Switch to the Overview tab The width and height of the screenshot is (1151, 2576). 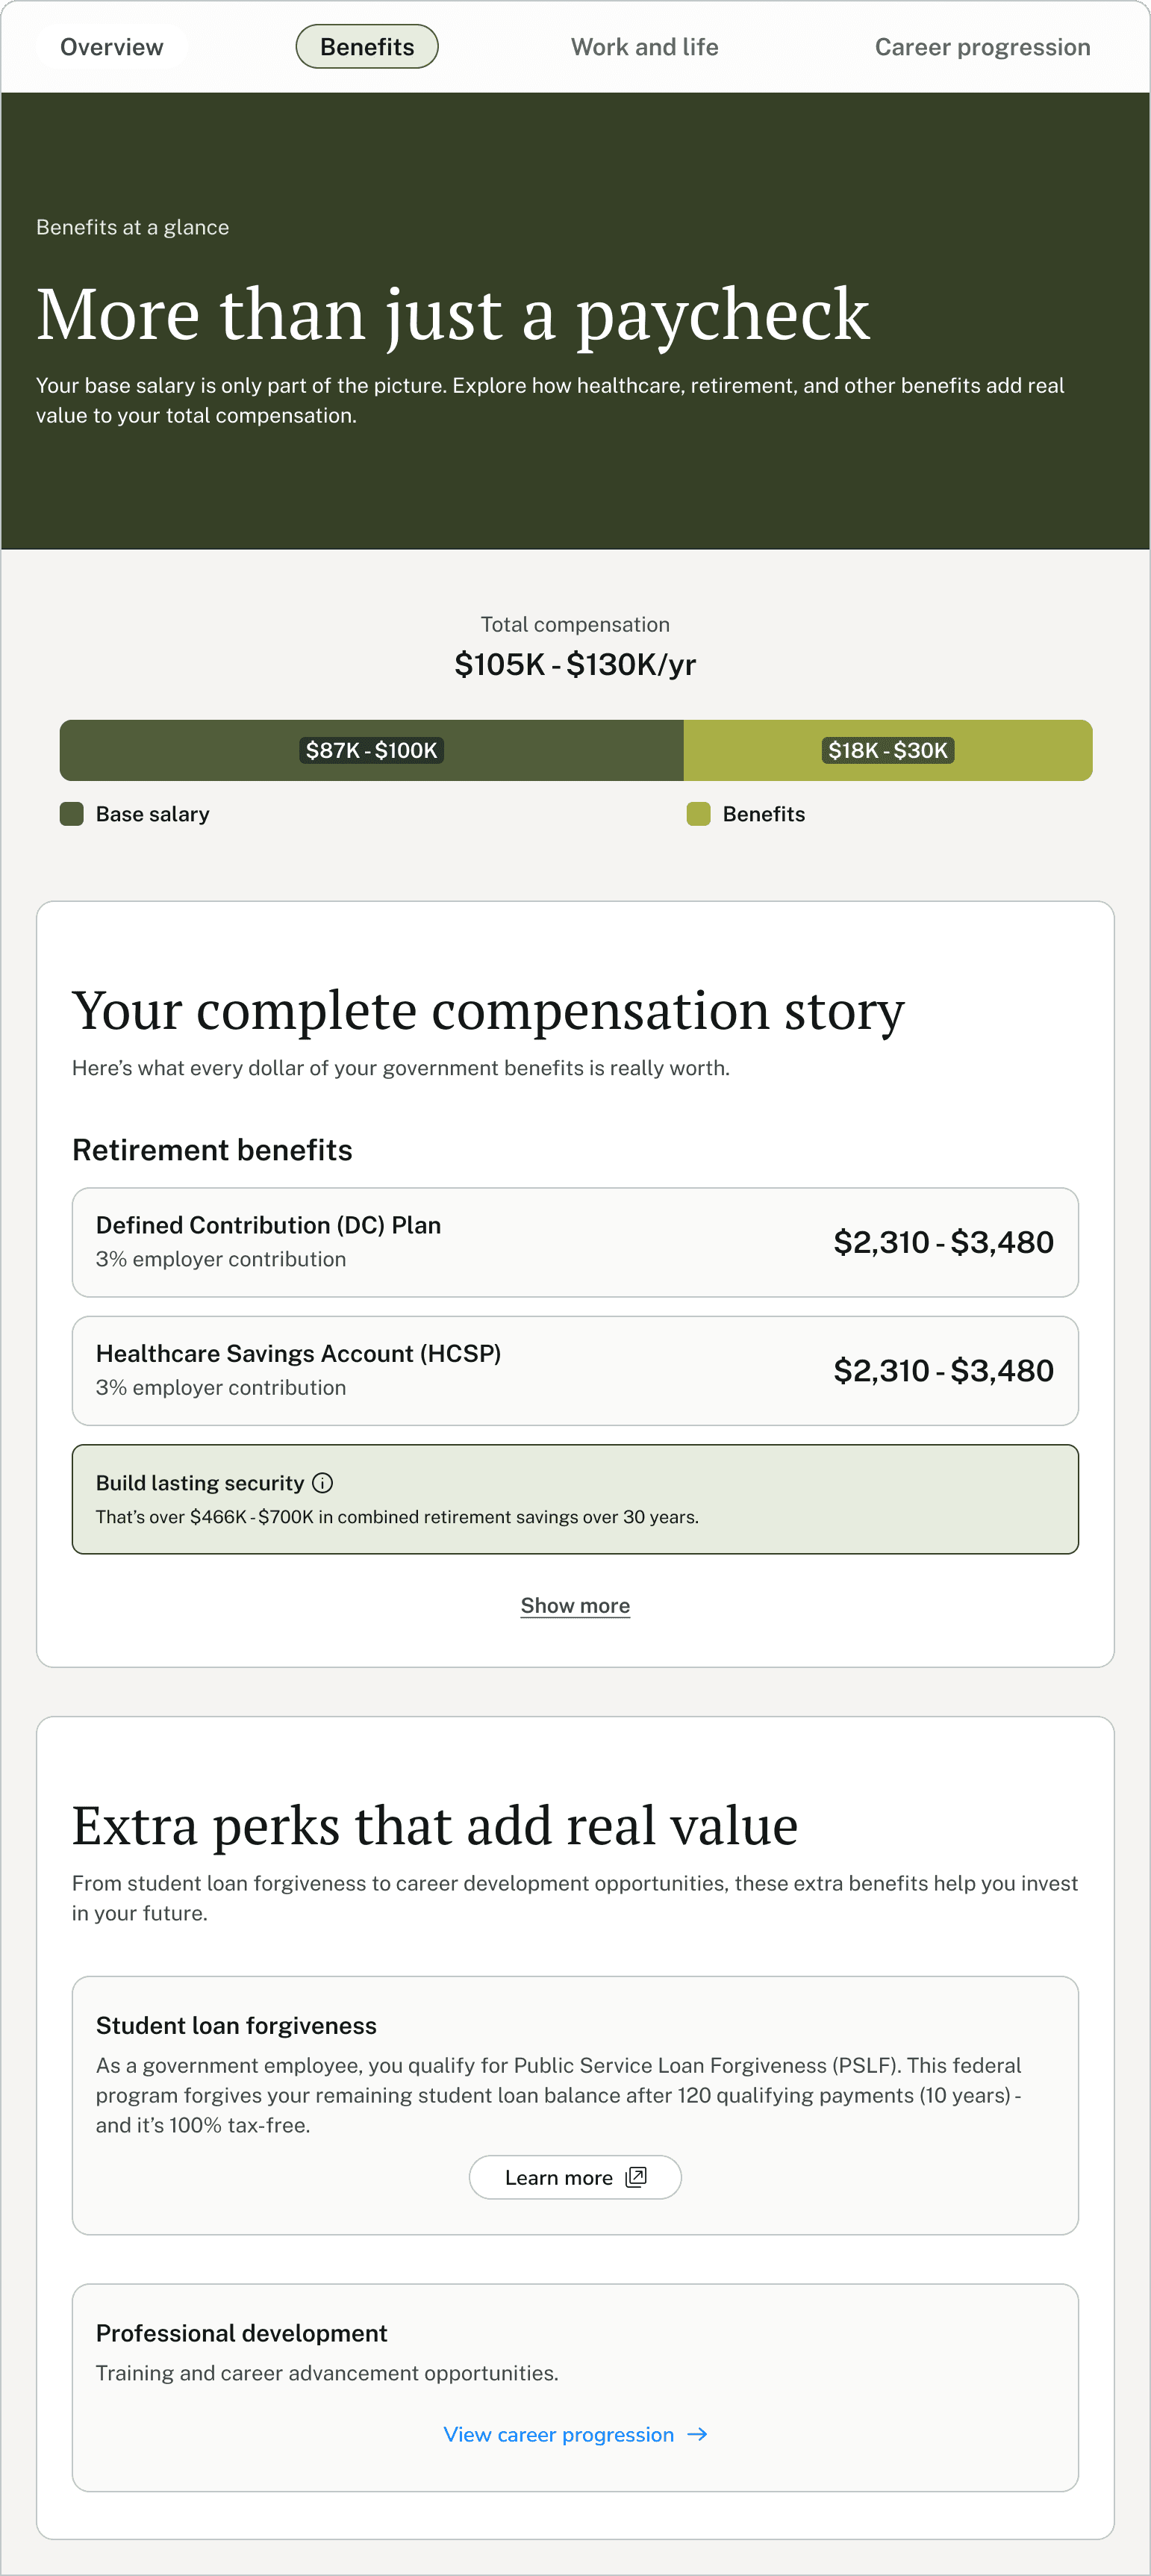(111, 47)
